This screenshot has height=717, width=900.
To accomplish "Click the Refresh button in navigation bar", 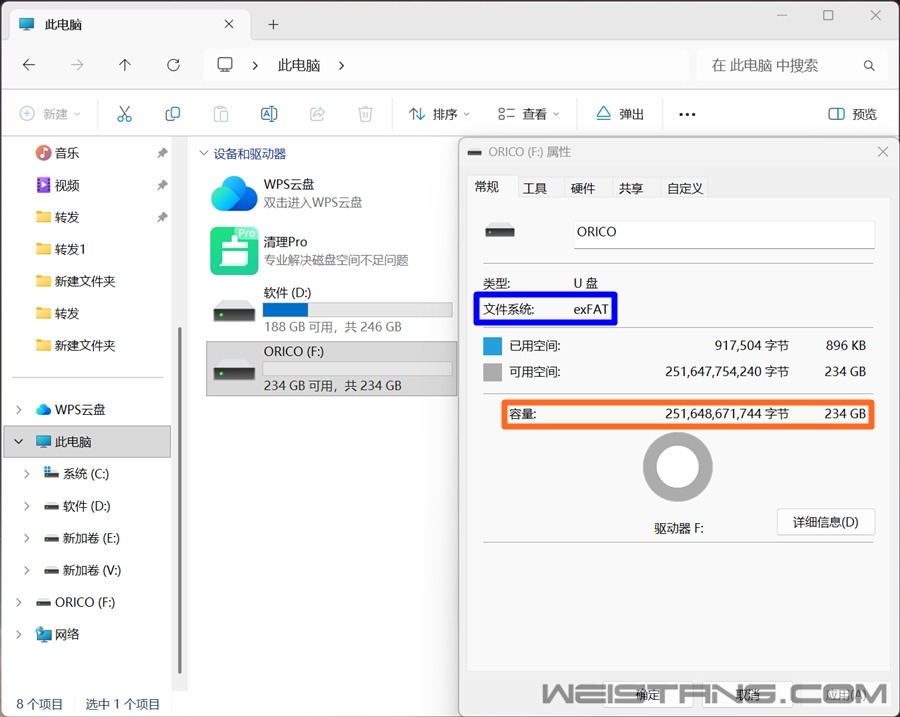I will coord(173,65).
